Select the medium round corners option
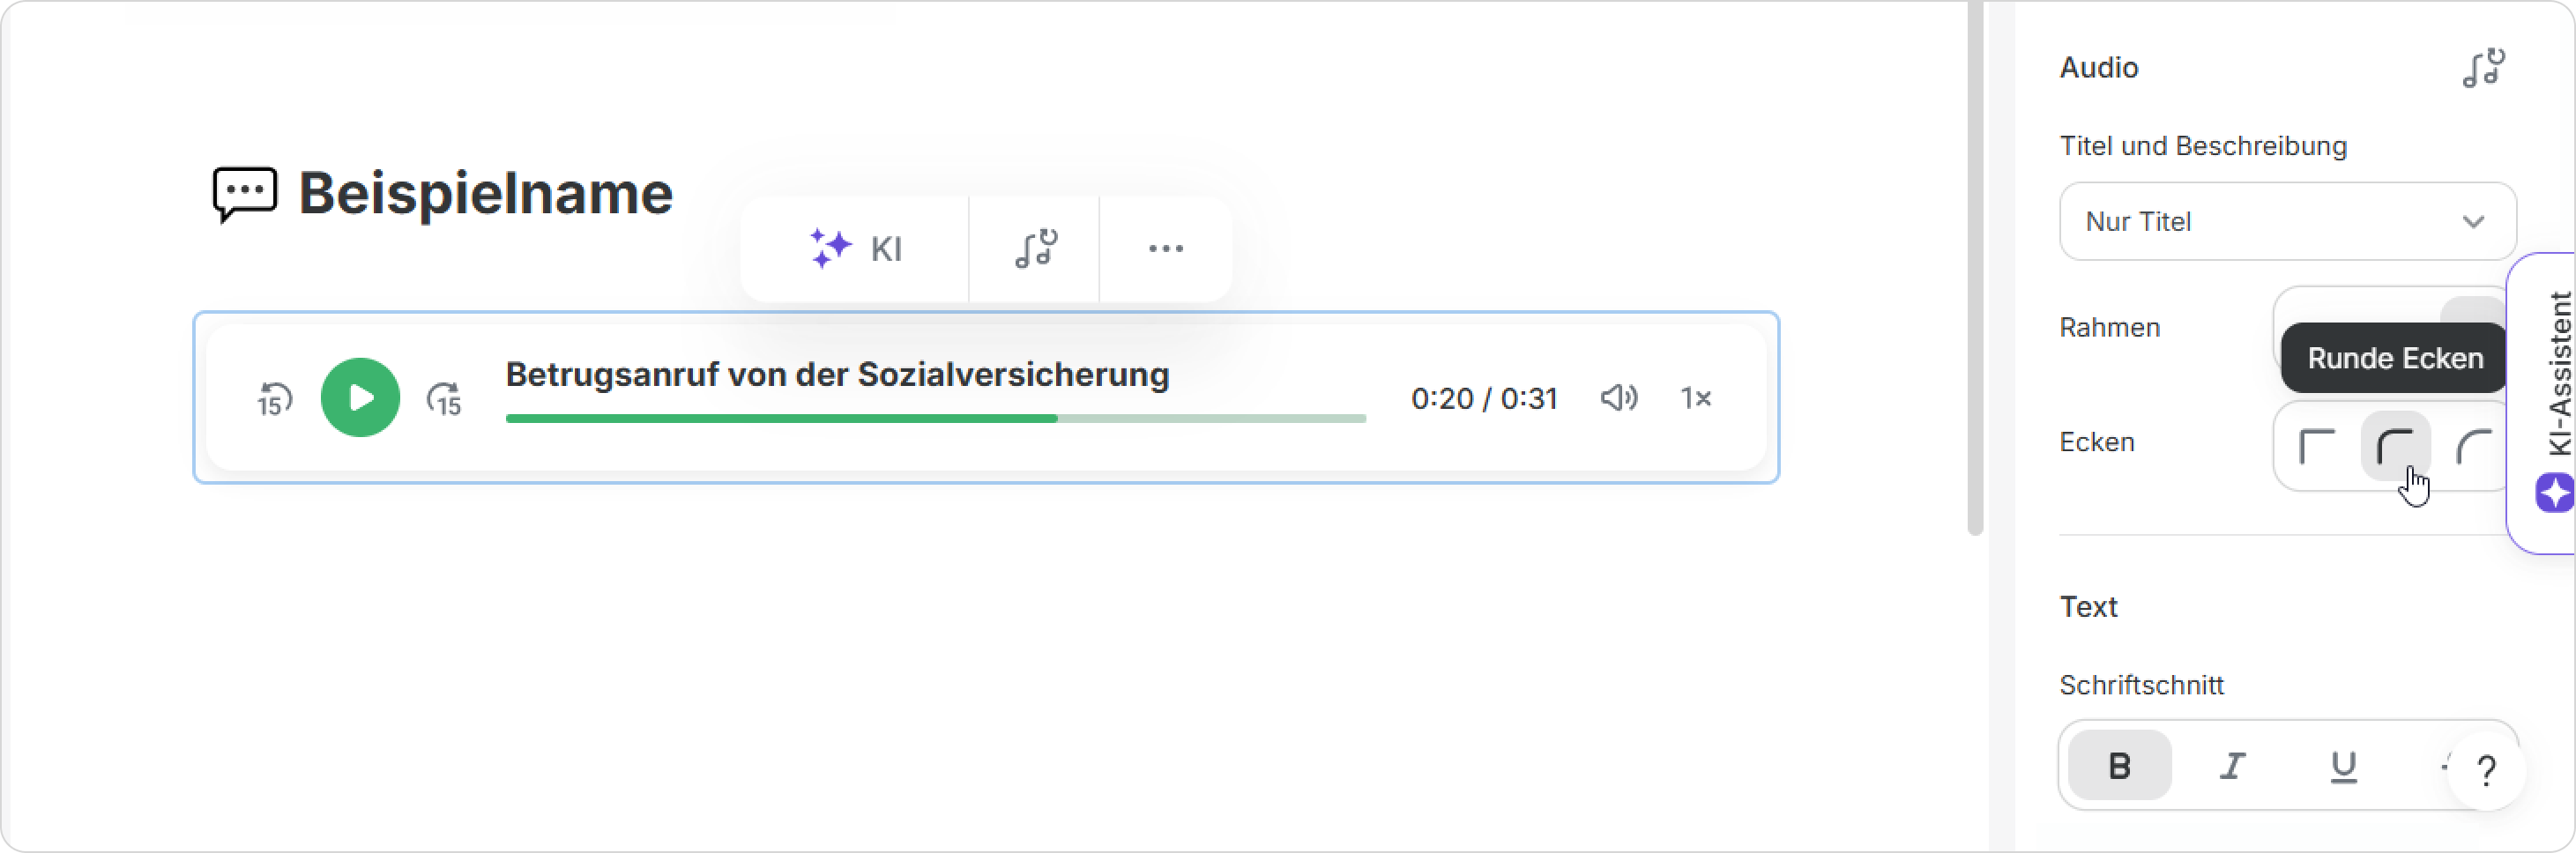The width and height of the screenshot is (2576, 853). click(x=2395, y=446)
